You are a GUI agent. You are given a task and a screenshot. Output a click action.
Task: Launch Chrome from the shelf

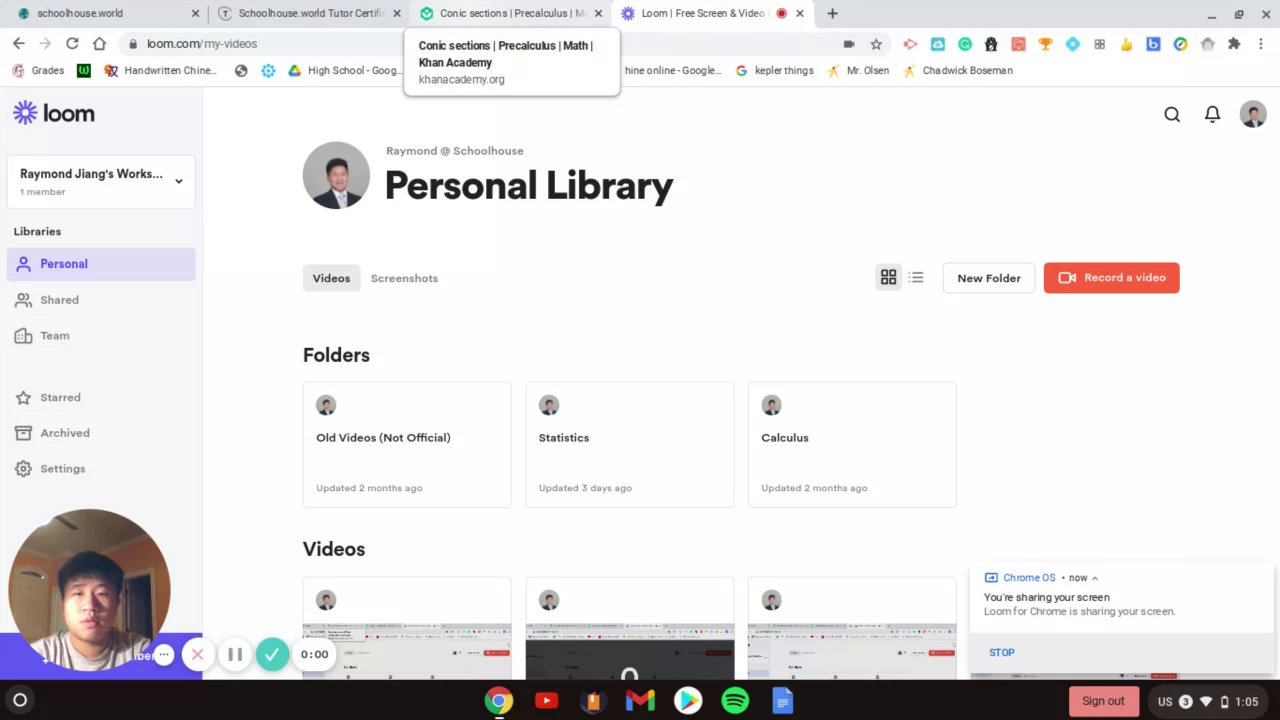pyautogui.click(x=499, y=701)
